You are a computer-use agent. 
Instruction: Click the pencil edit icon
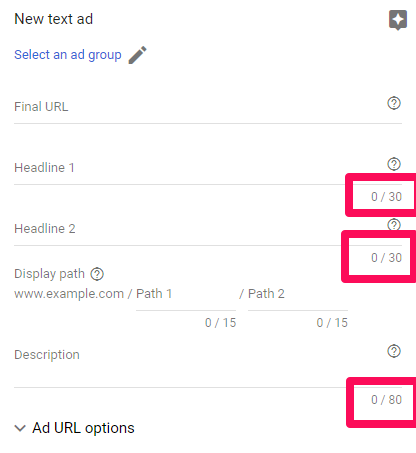click(137, 55)
